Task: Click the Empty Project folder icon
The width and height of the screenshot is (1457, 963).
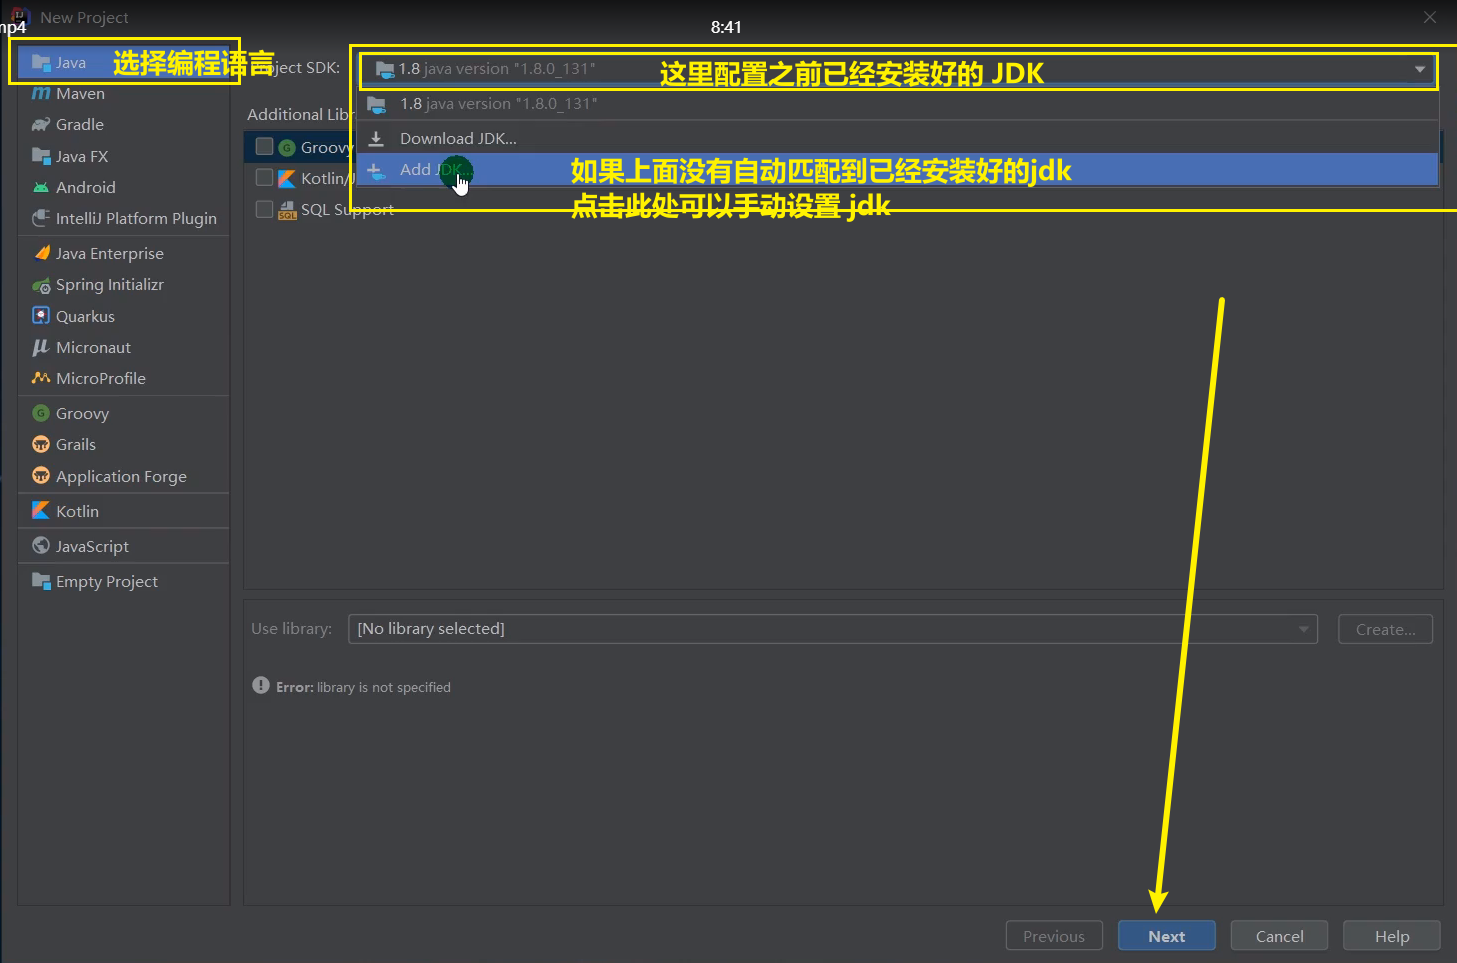Action: tap(41, 581)
